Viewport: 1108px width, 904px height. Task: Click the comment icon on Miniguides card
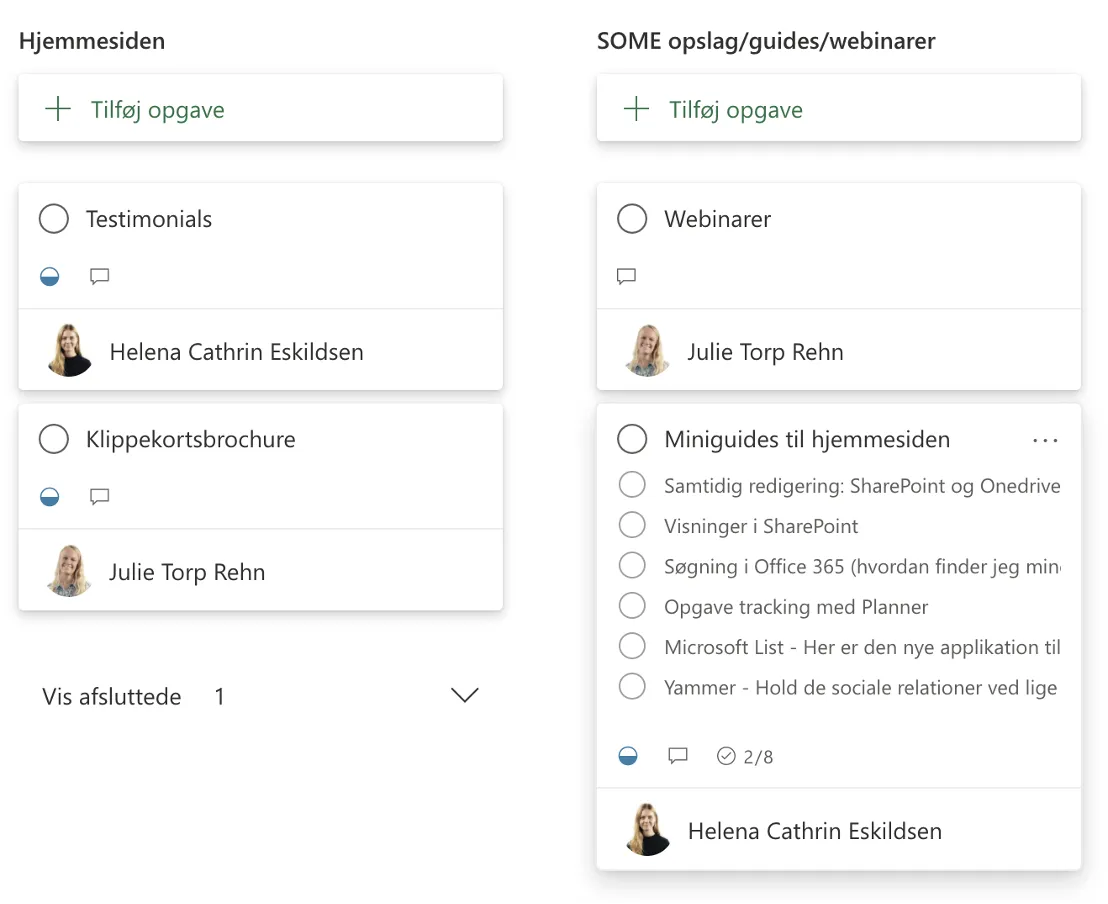click(x=678, y=756)
